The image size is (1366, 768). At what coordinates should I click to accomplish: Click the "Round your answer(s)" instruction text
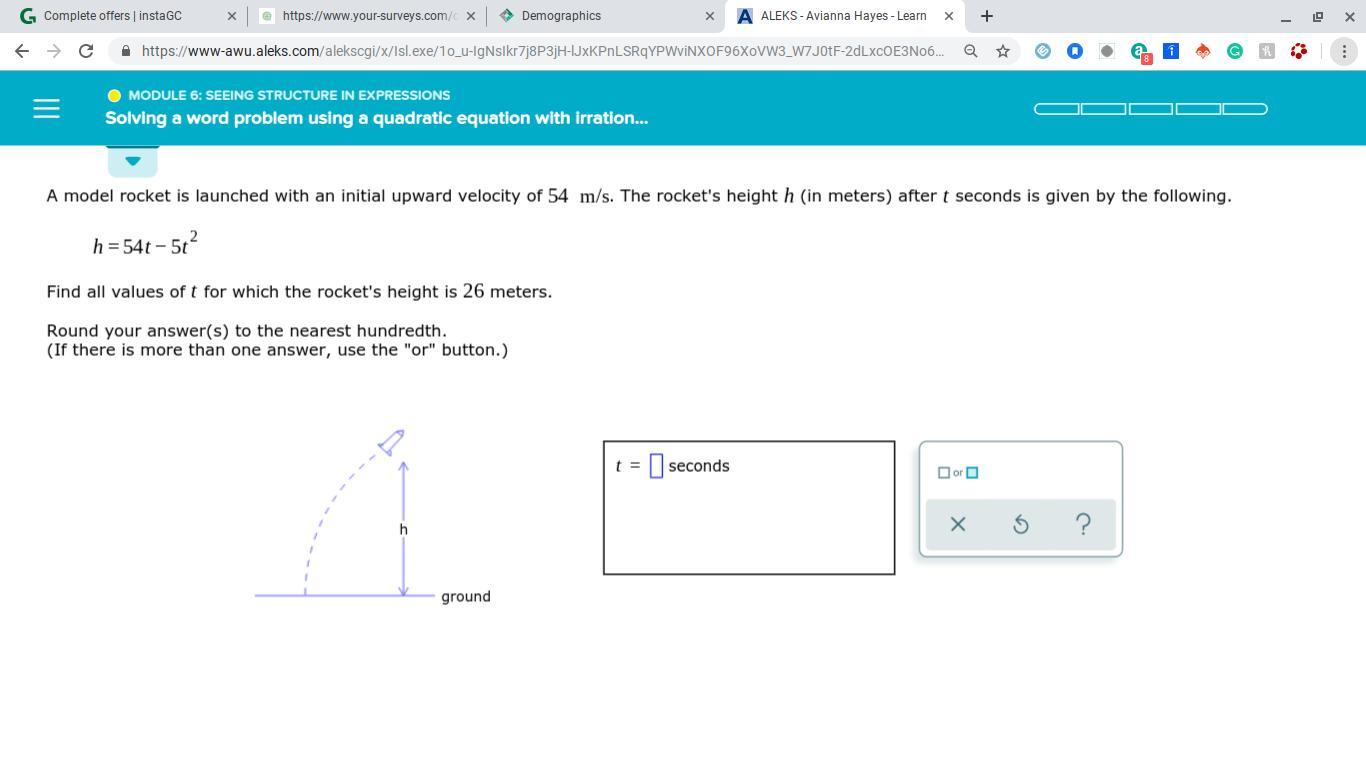tap(246, 331)
